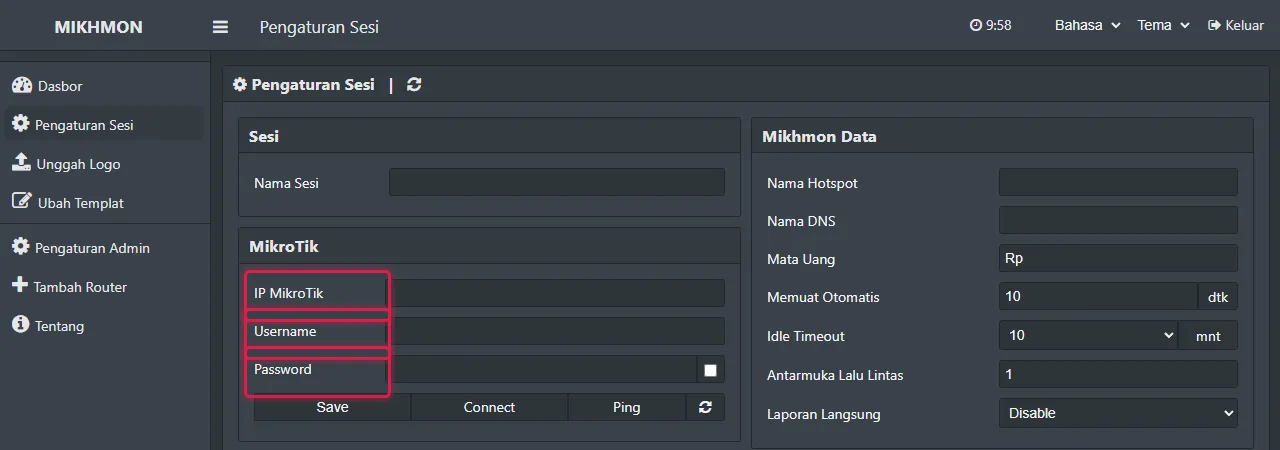Click the "dtk" unit label
The width and height of the screenshot is (1280, 450).
1218,296
